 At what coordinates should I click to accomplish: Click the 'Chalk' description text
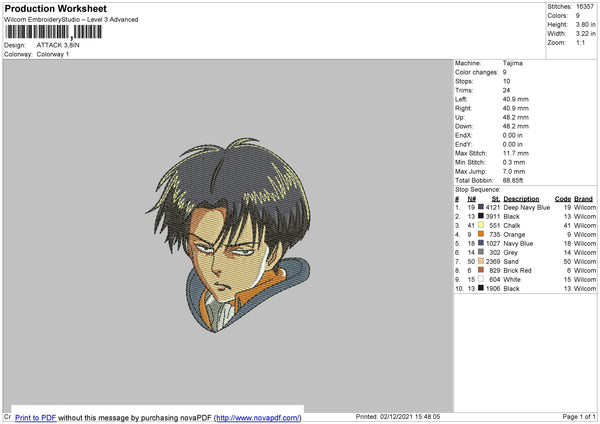tap(512, 225)
